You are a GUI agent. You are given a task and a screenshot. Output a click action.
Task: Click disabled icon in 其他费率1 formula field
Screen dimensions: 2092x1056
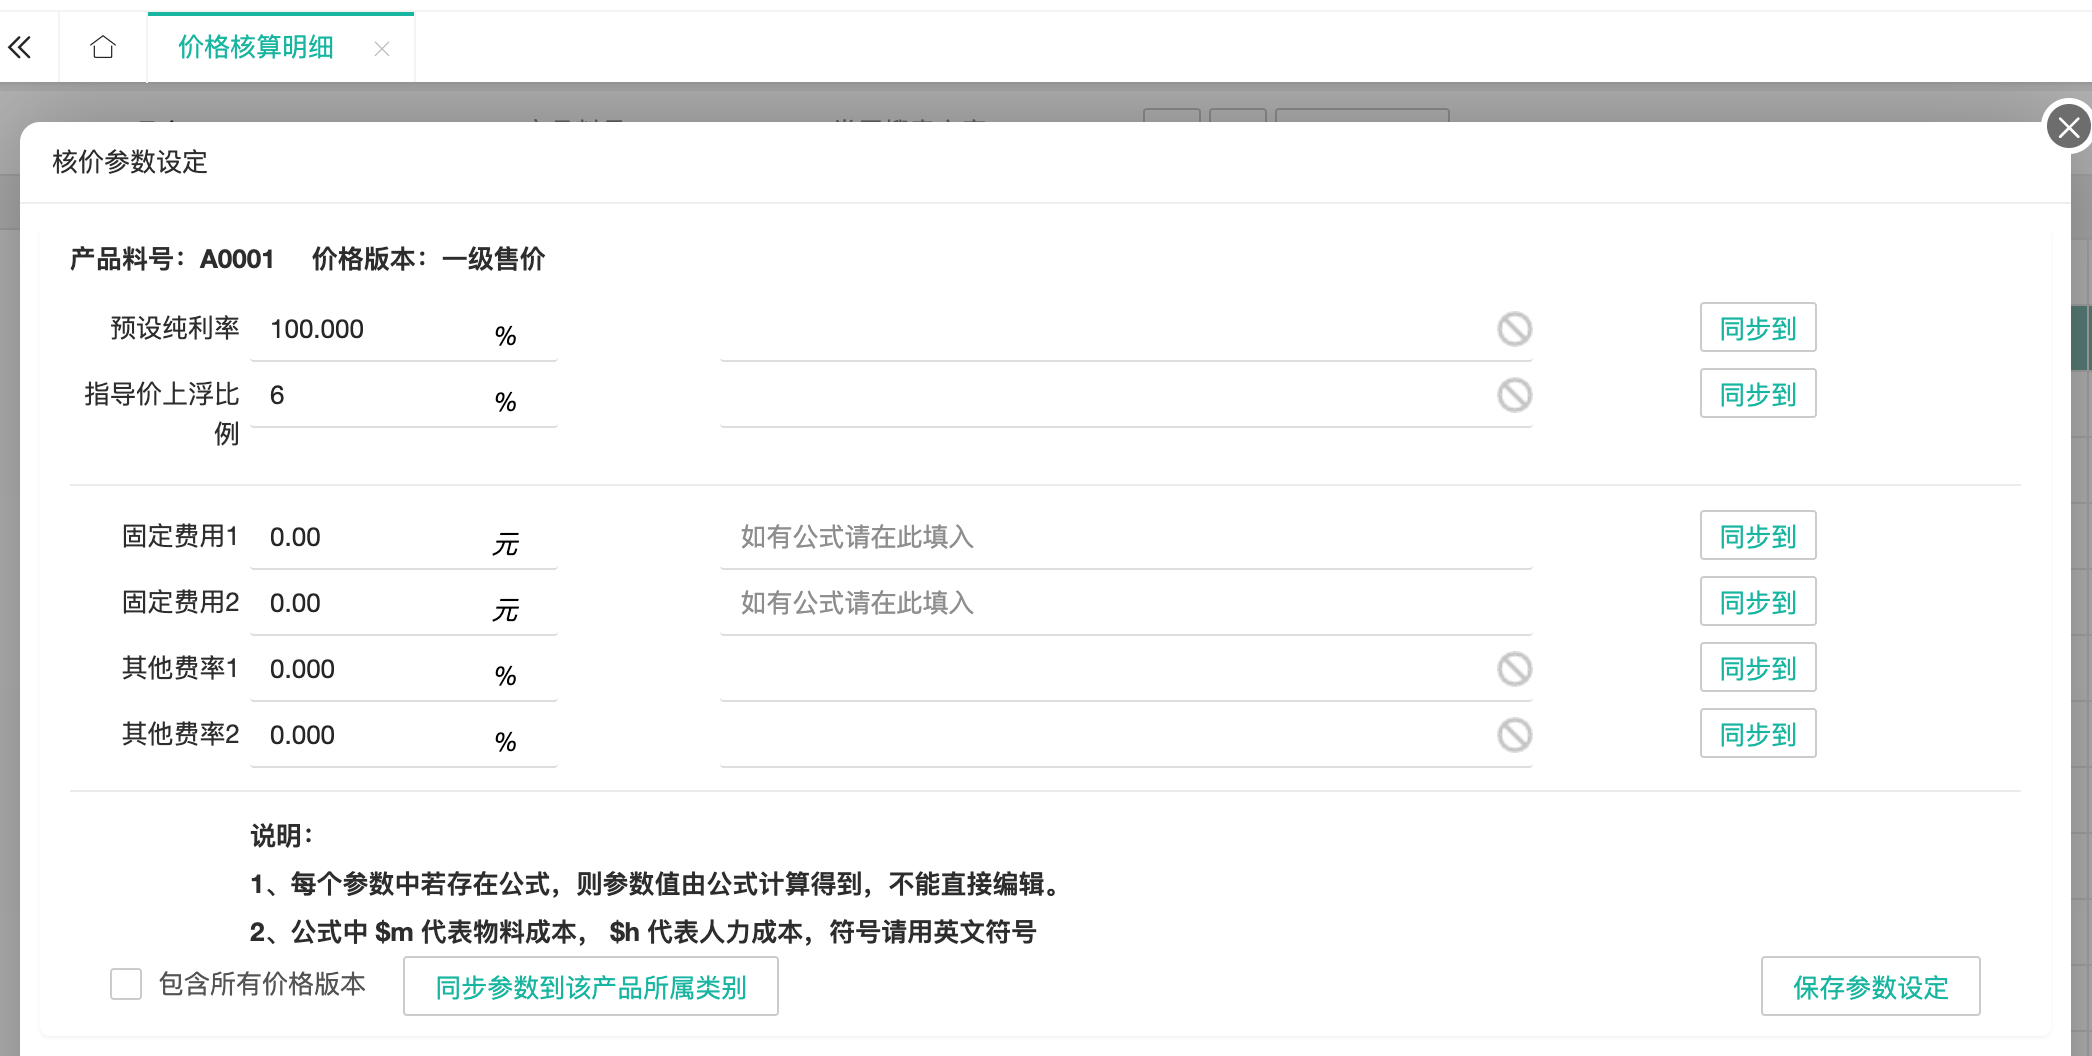[1514, 669]
